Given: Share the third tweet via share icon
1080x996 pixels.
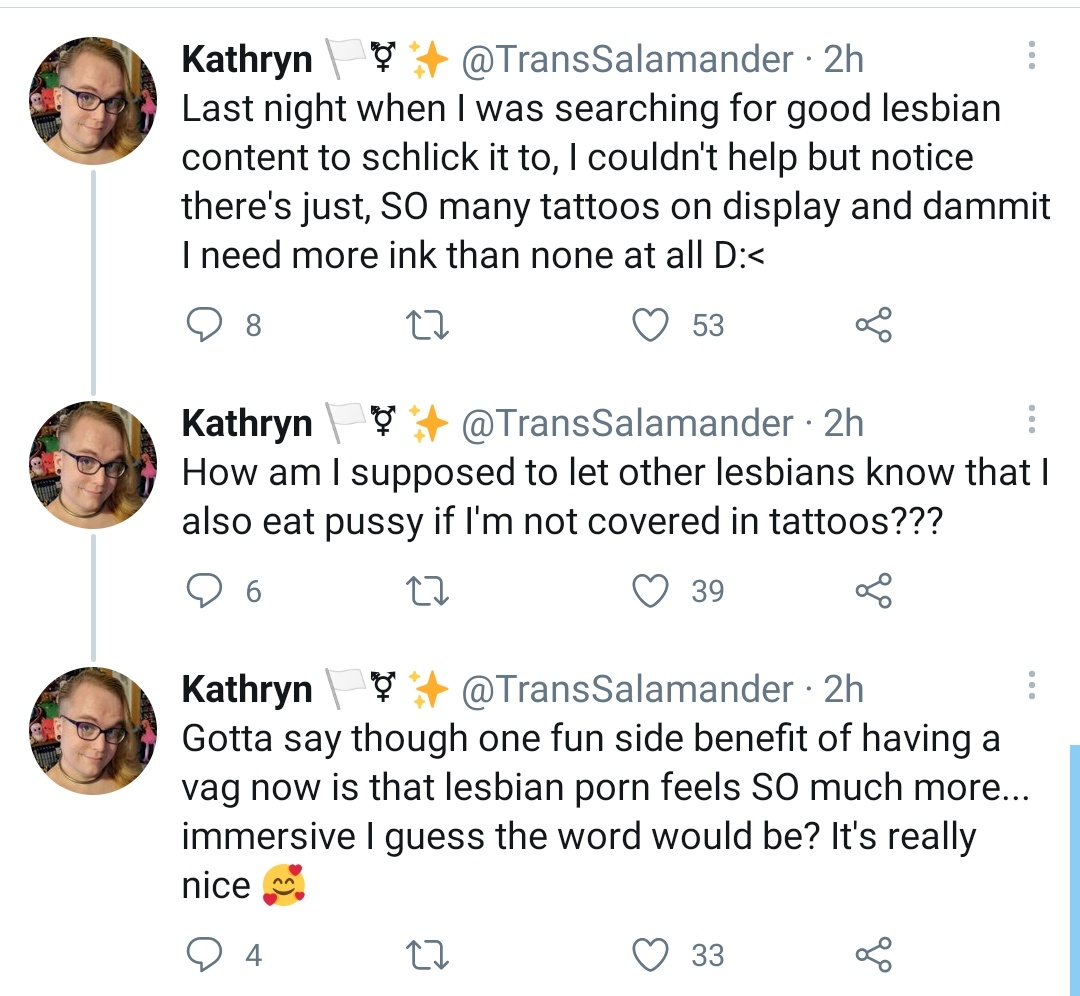Looking at the screenshot, I should tap(873, 954).
